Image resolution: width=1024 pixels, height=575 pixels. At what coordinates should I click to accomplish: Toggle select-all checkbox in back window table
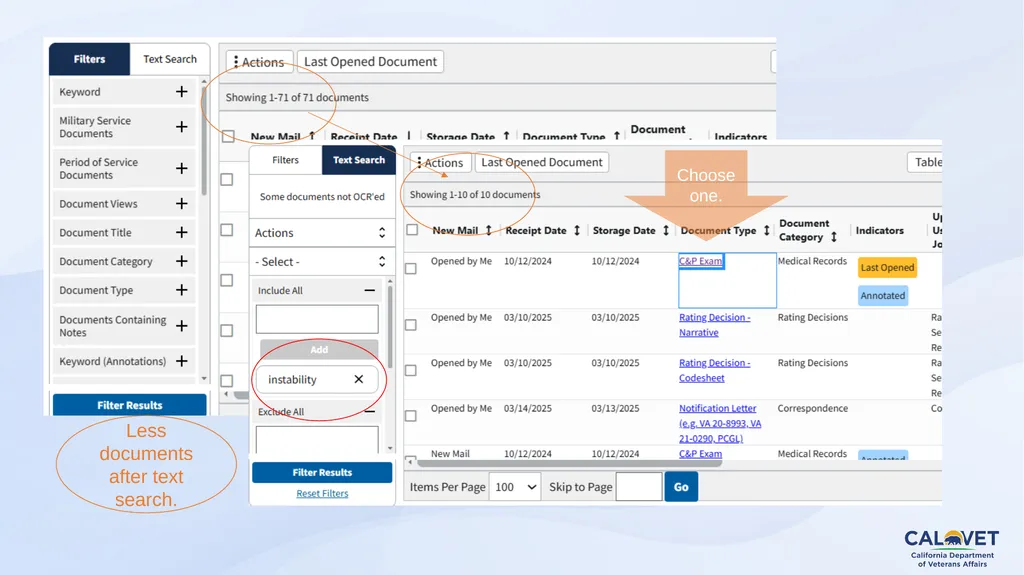(x=228, y=136)
